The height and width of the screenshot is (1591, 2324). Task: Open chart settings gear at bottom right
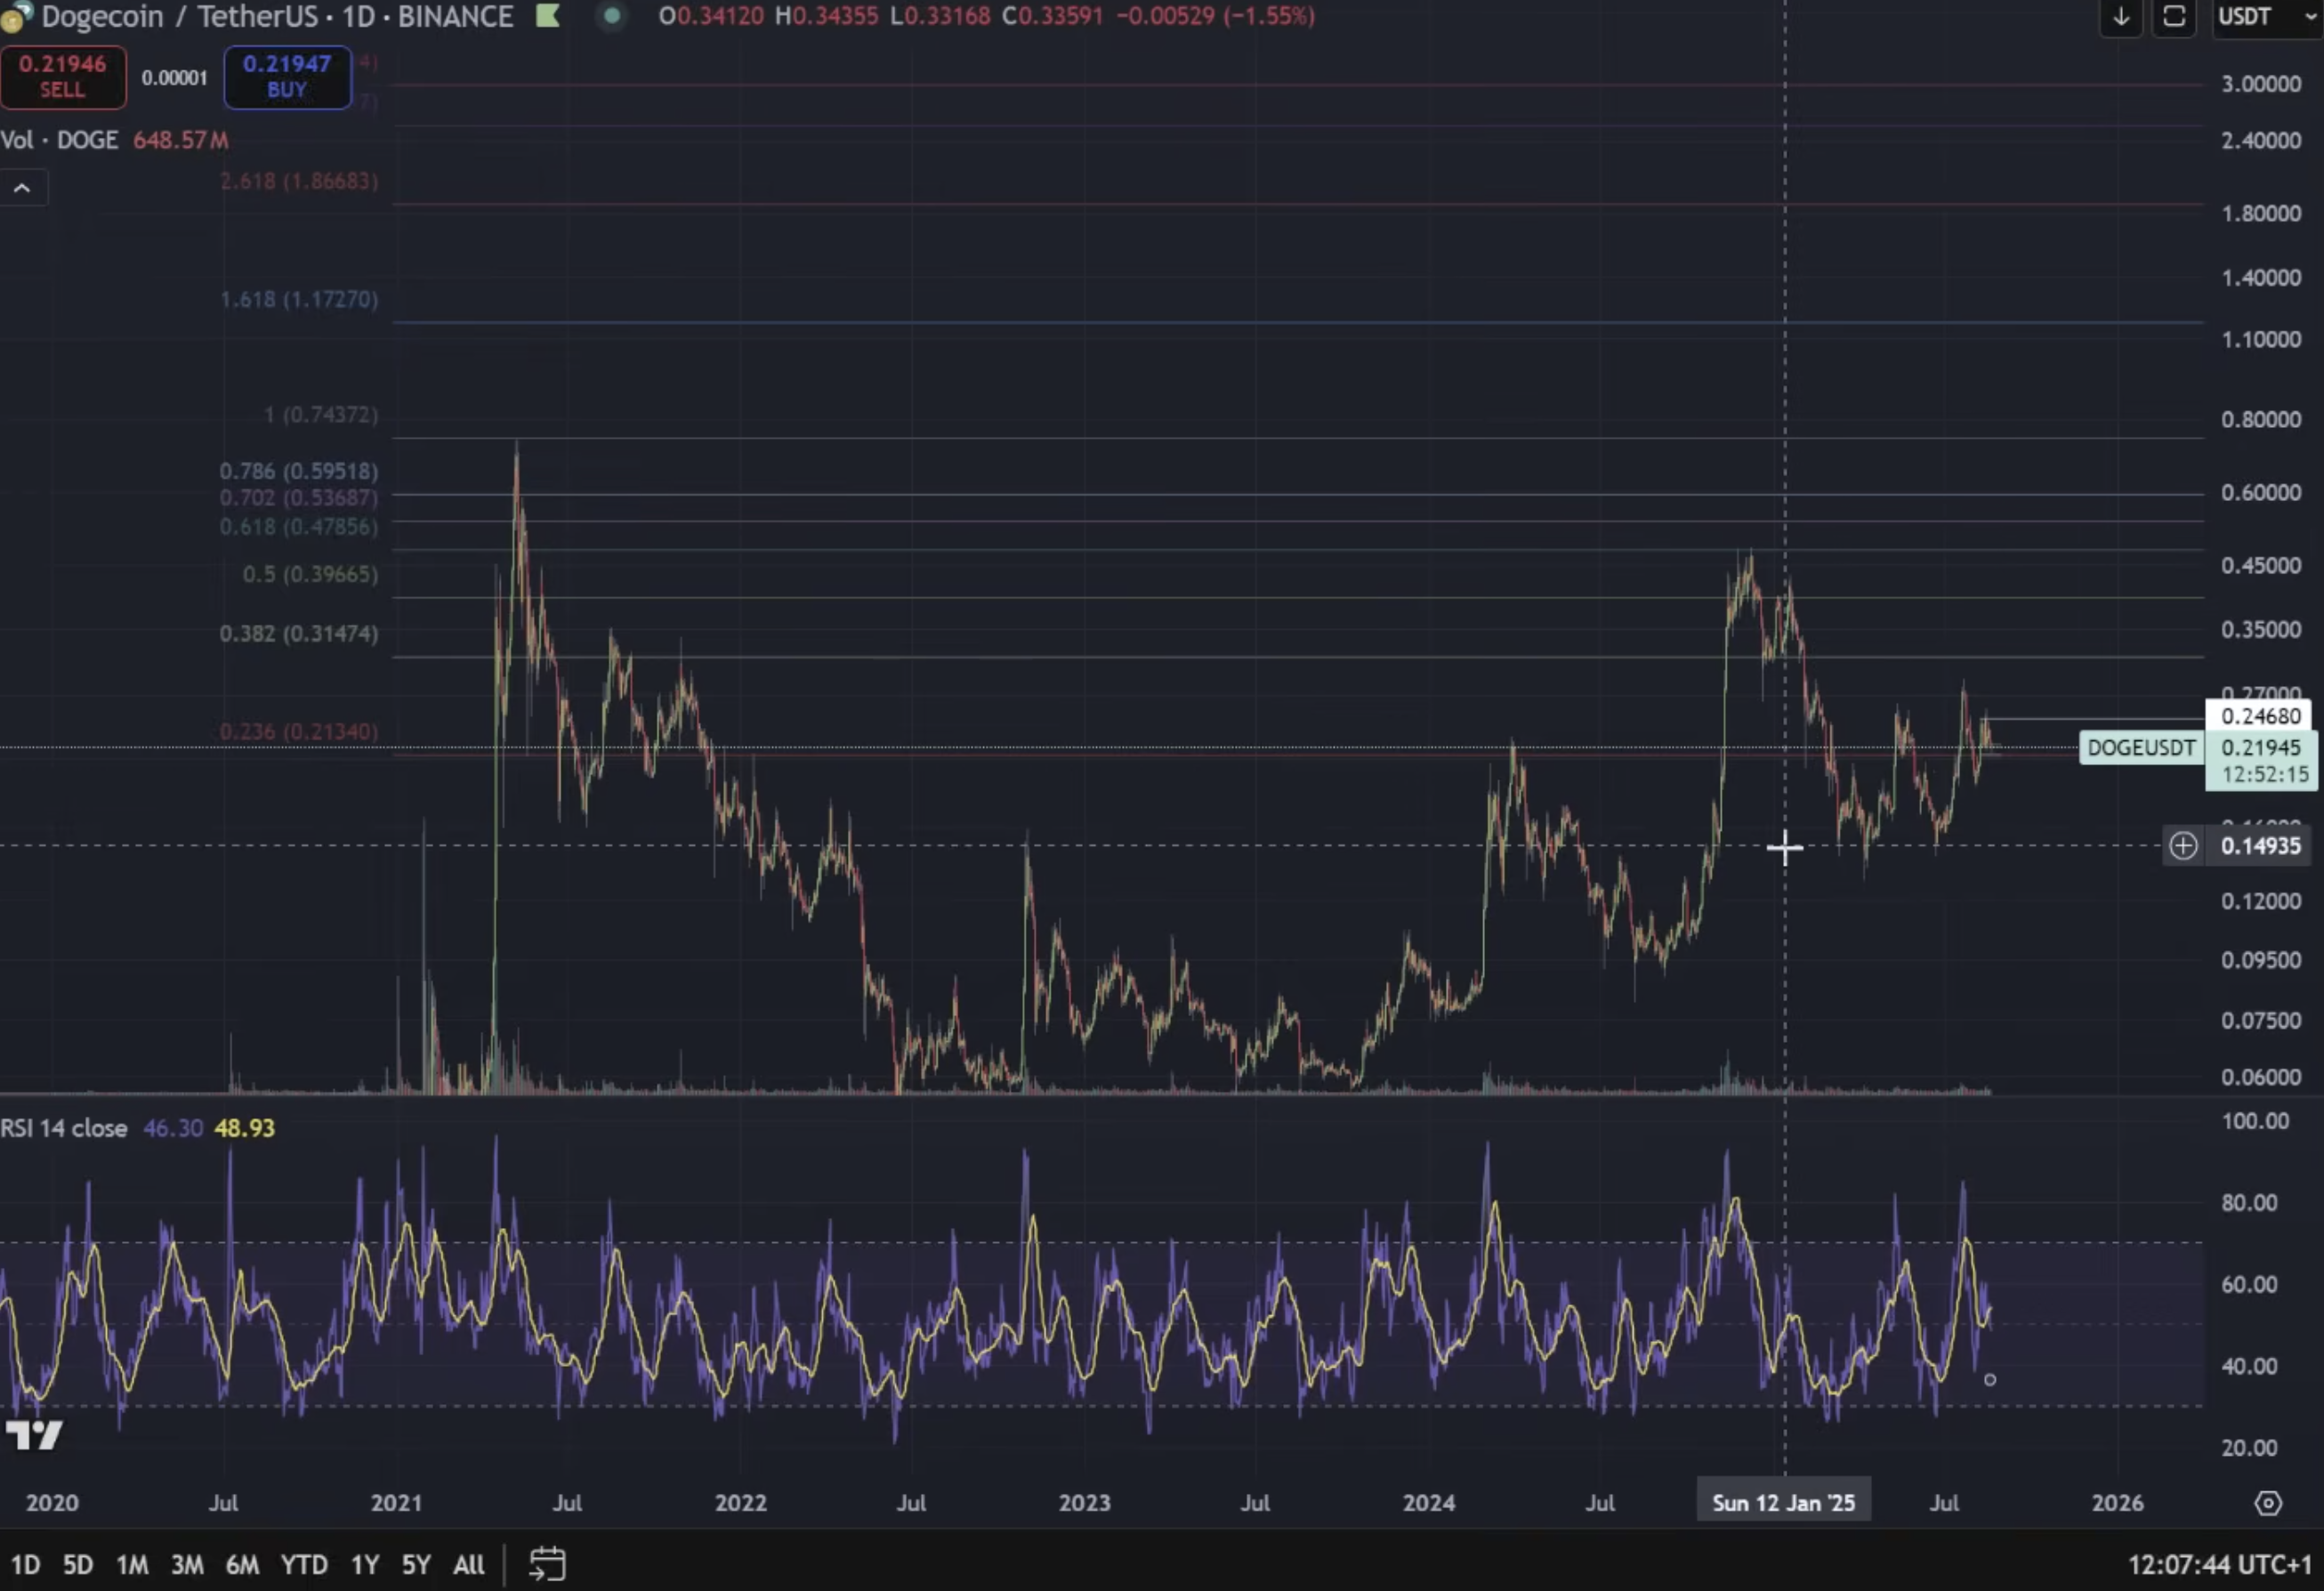coord(2268,1503)
